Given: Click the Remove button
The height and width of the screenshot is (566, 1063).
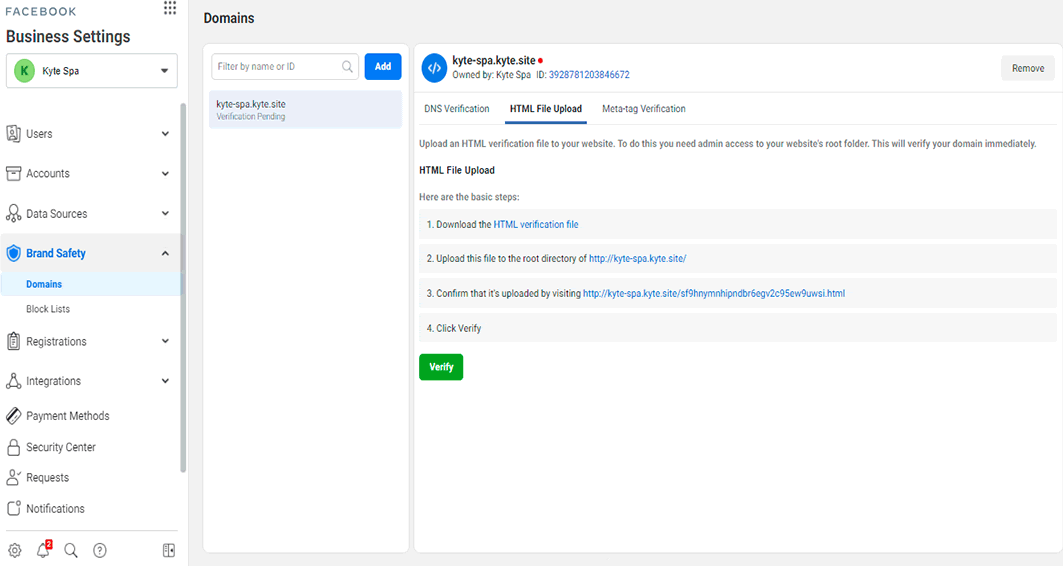Looking at the screenshot, I should coord(1028,68).
